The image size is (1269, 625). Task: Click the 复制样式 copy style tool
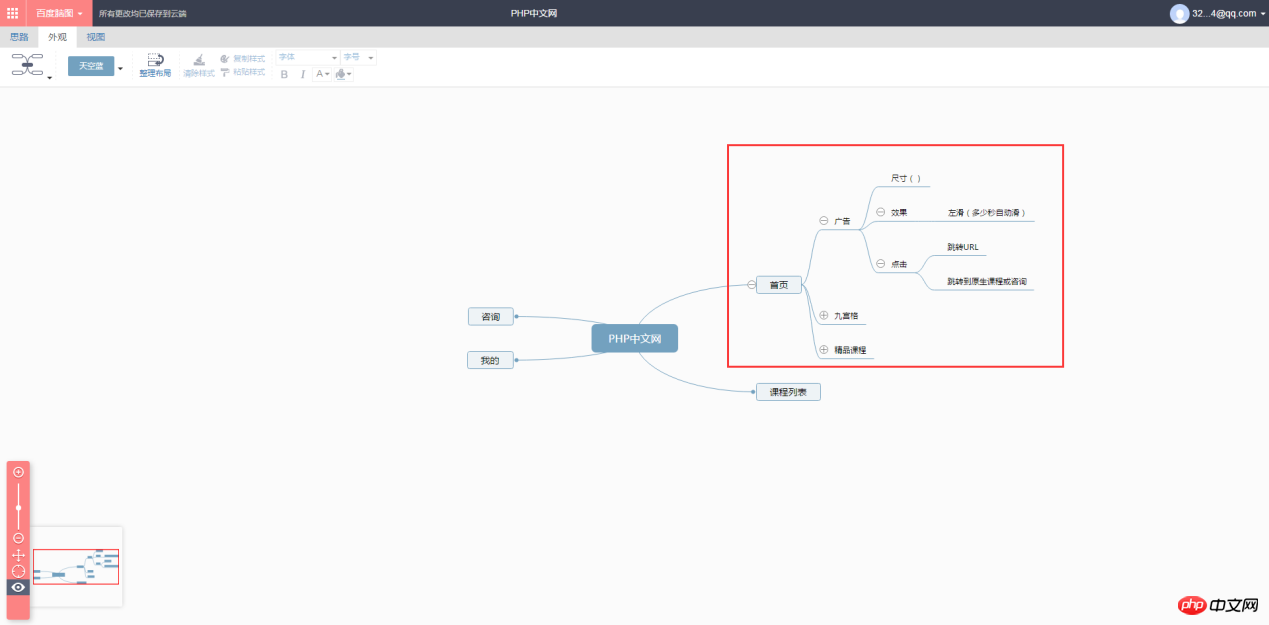(242, 58)
